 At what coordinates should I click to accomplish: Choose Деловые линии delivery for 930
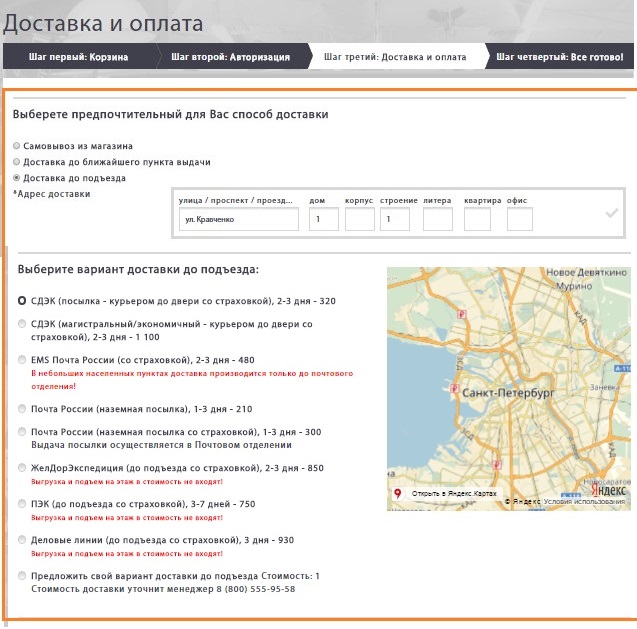pos(22,540)
